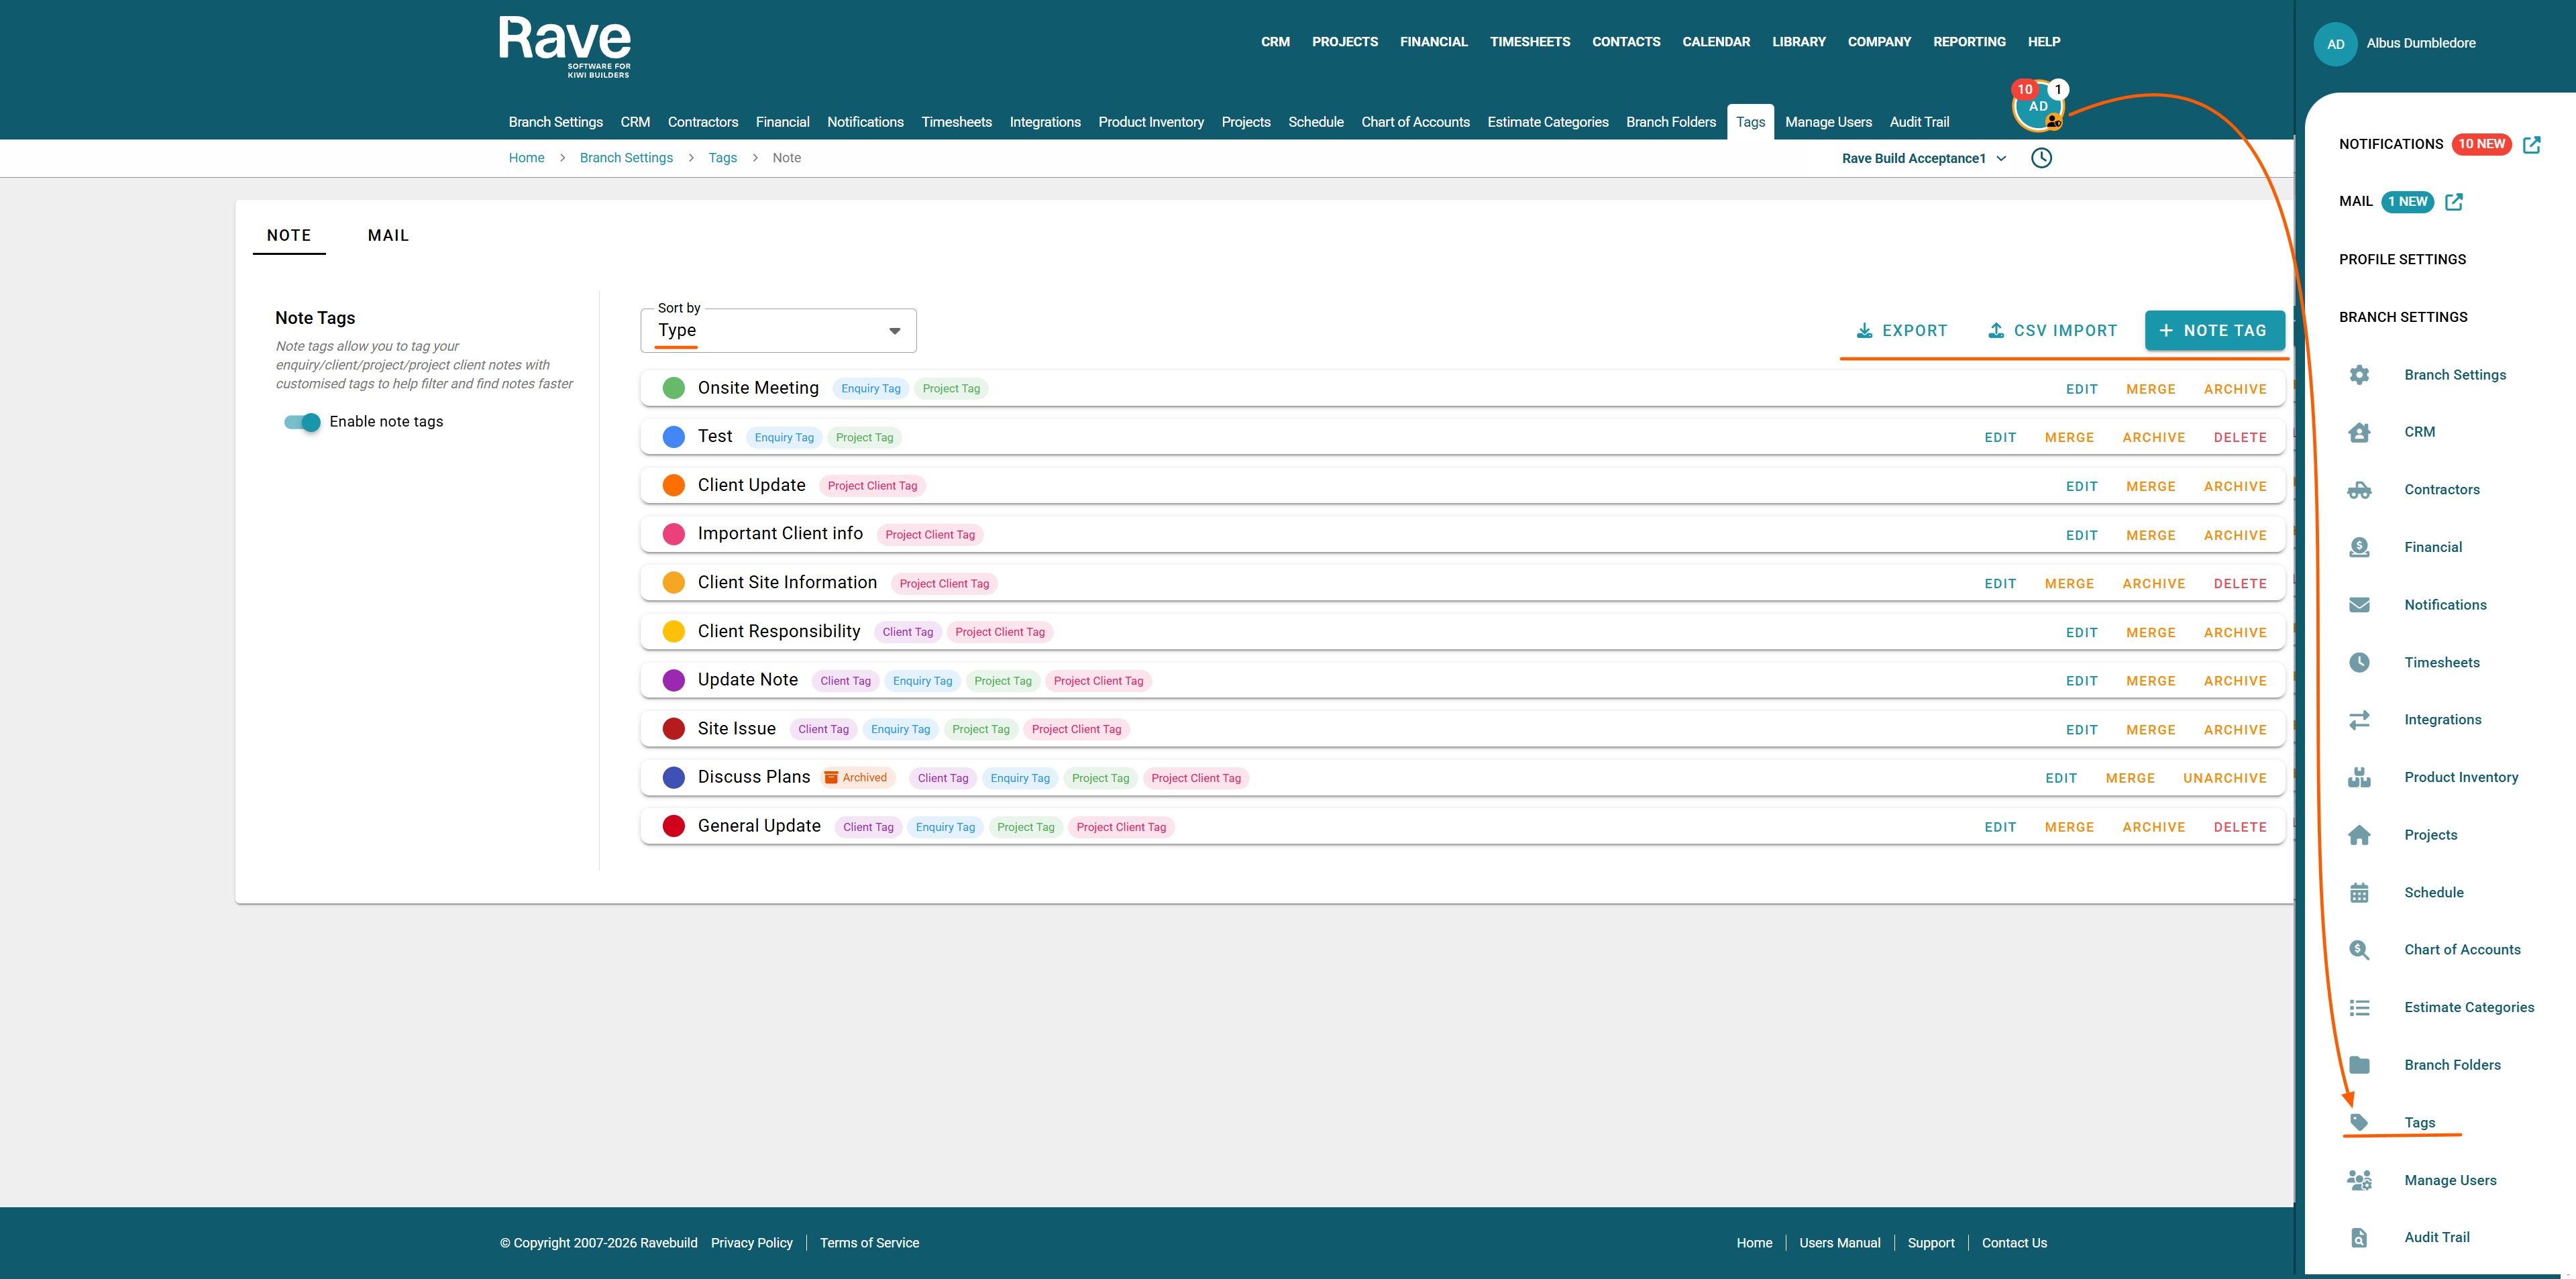Screen dimensions: 2576x1279
Task: Click the Notifications envelope icon
Action: pyautogui.click(x=2359, y=605)
